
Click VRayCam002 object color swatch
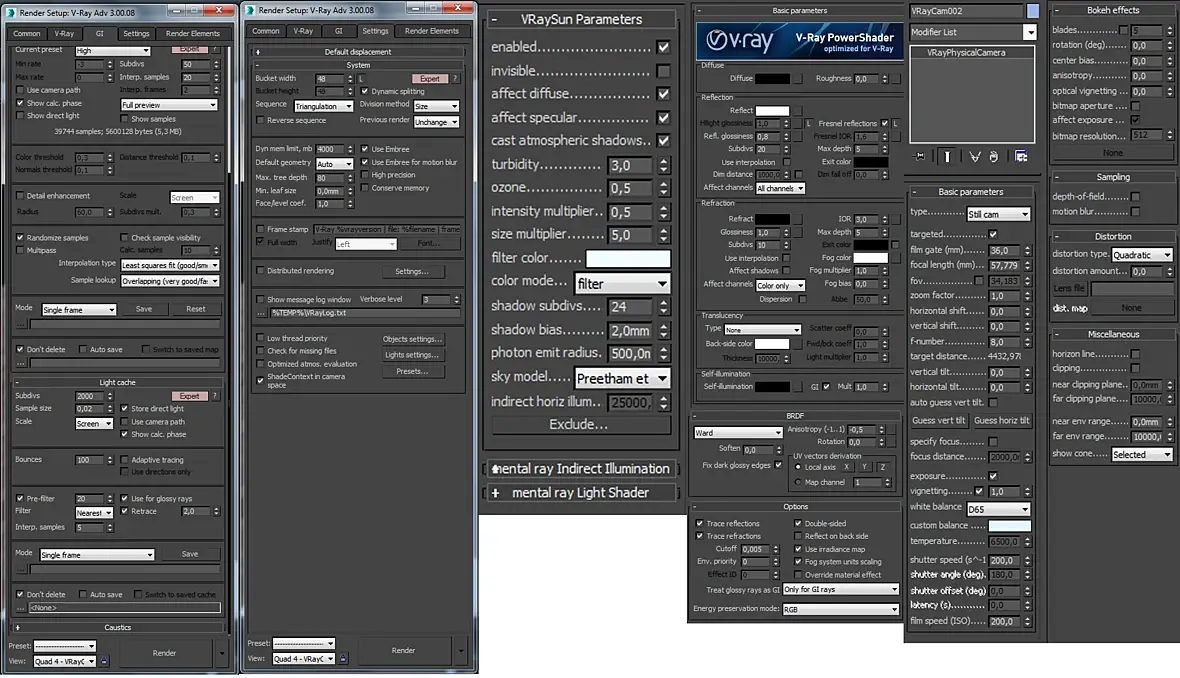pyautogui.click(x=1033, y=11)
